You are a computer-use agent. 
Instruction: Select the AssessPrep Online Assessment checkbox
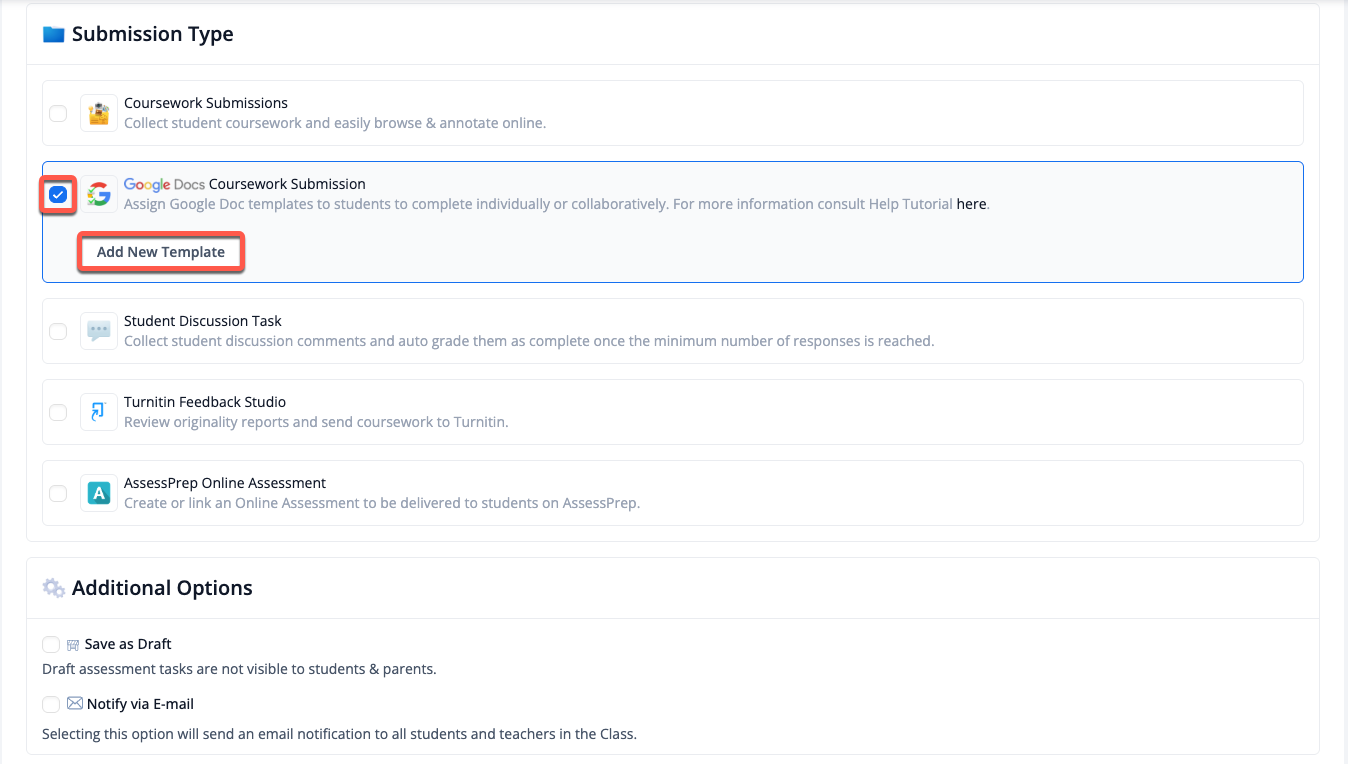58,493
